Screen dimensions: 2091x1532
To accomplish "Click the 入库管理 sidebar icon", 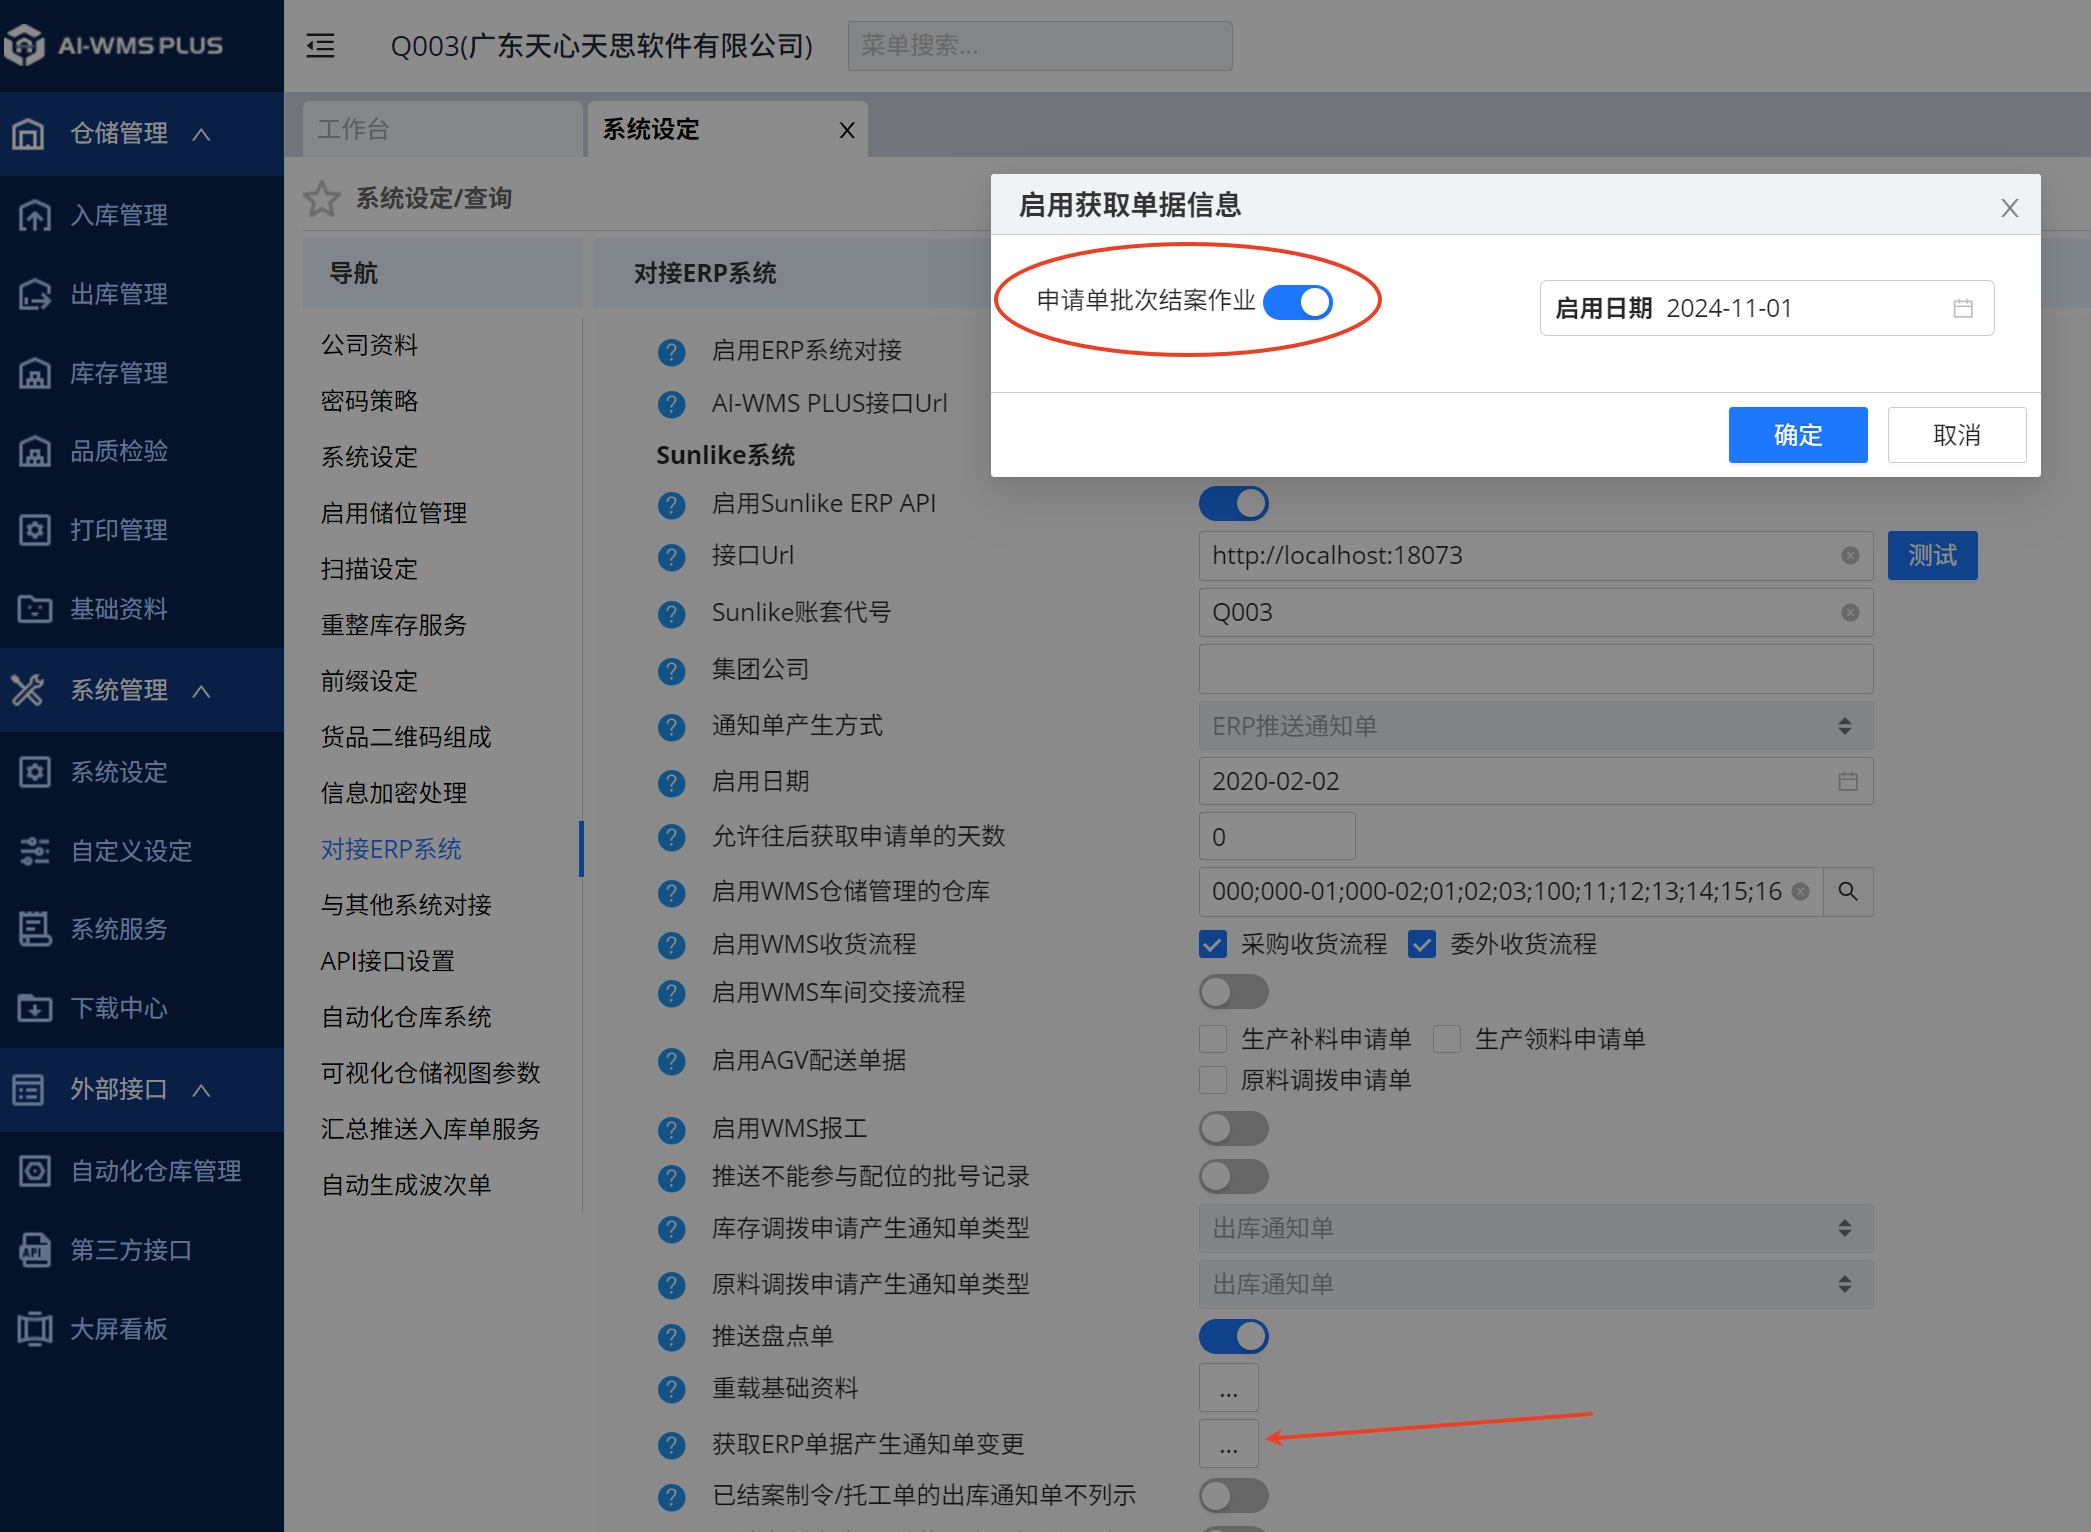I will [35, 215].
